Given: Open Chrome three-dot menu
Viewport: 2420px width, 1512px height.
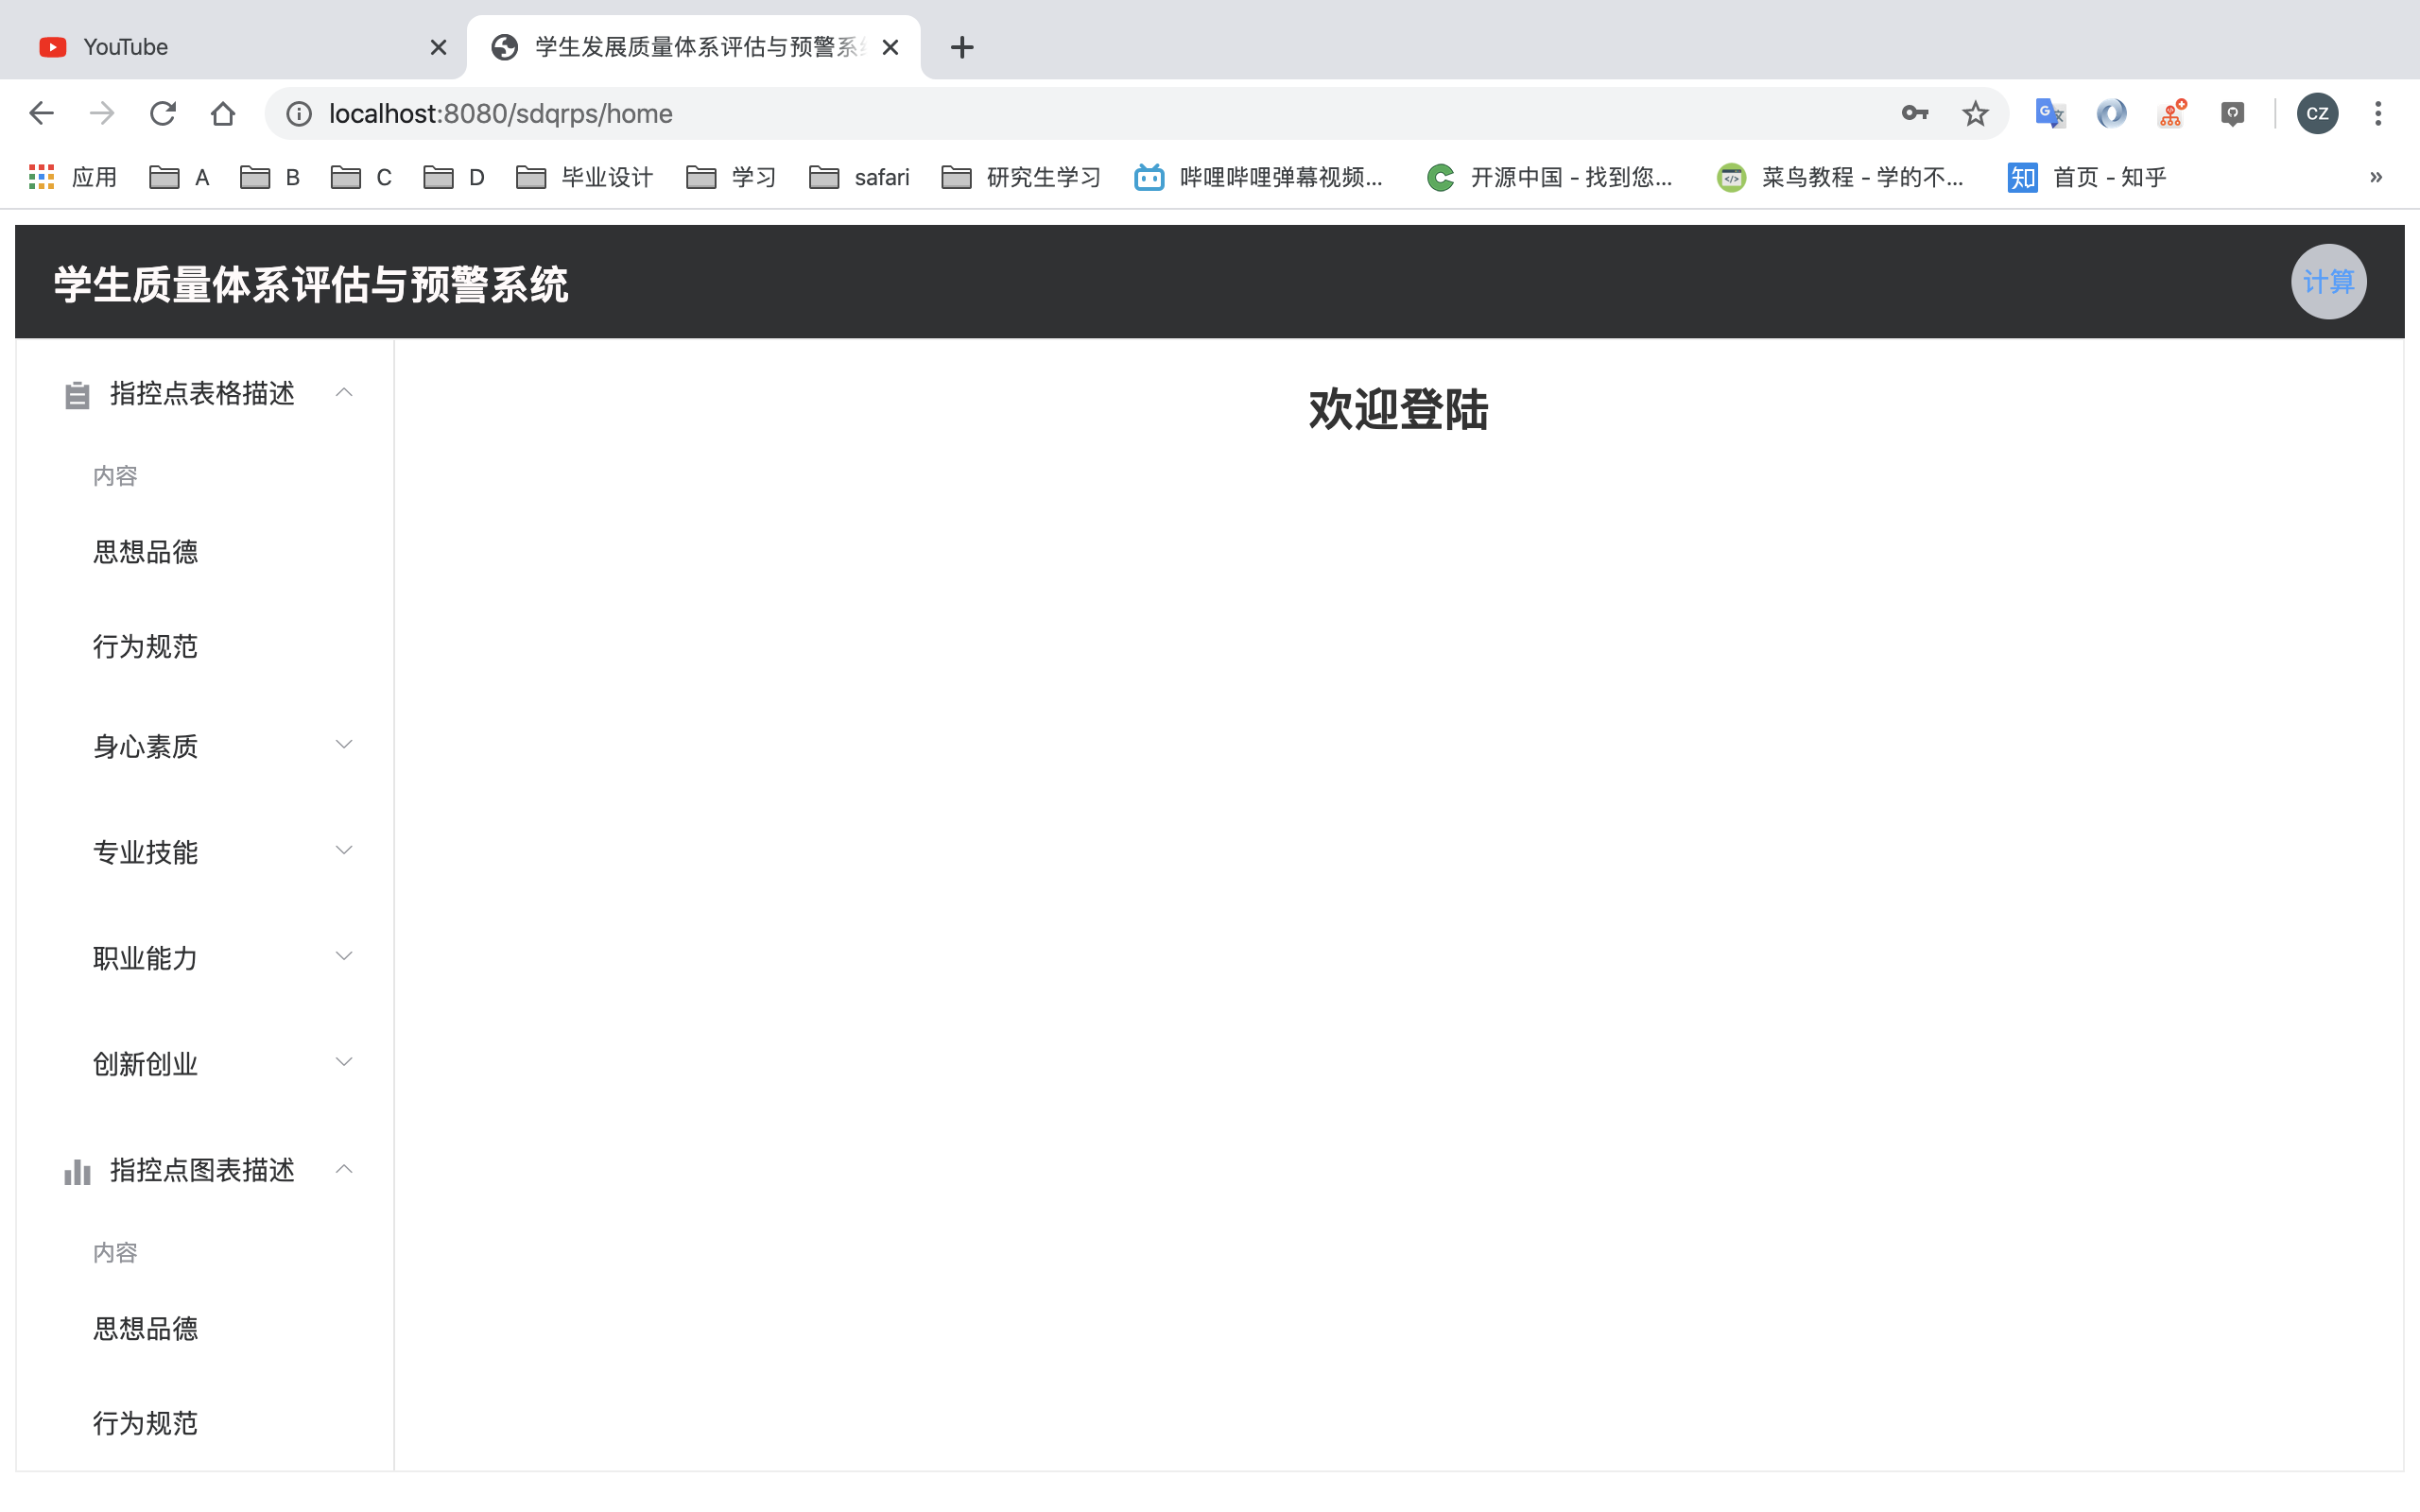Looking at the screenshot, I should (x=2378, y=113).
